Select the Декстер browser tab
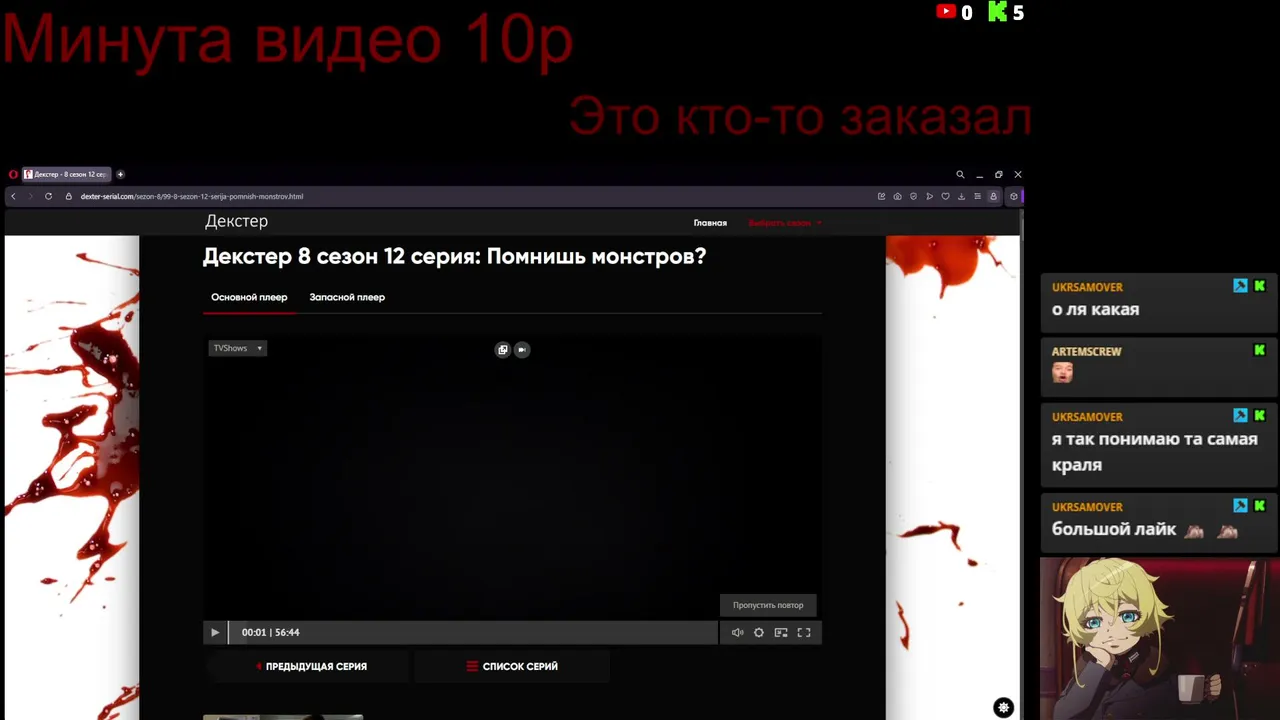Screen dimensions: 1280x720 pyautogui.click(x=66, y=174)
